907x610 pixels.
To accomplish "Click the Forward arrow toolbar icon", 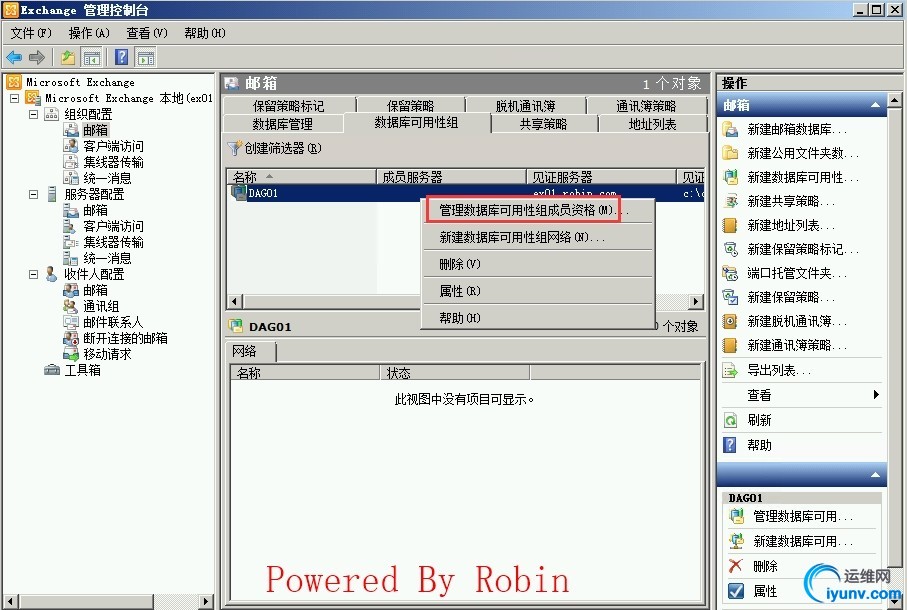I will point(36,57).
